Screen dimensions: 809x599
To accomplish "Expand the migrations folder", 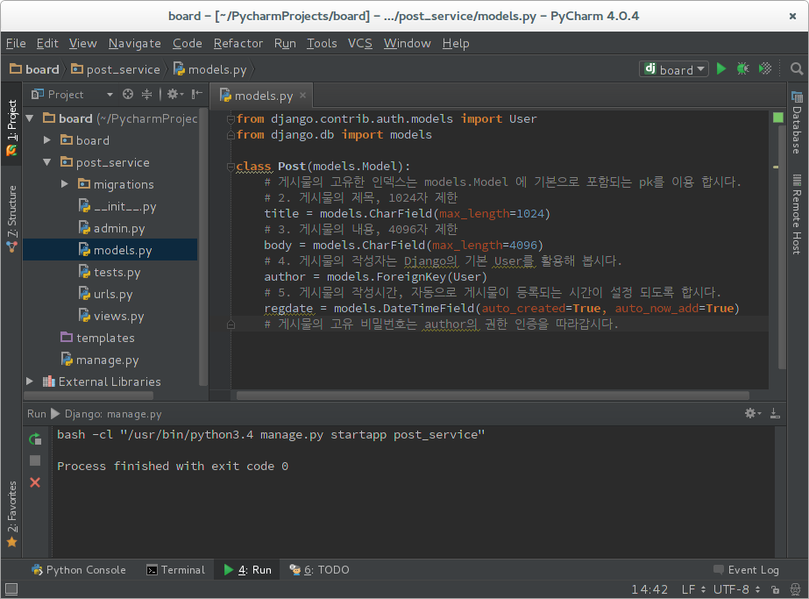I will (x=64, y=184).
